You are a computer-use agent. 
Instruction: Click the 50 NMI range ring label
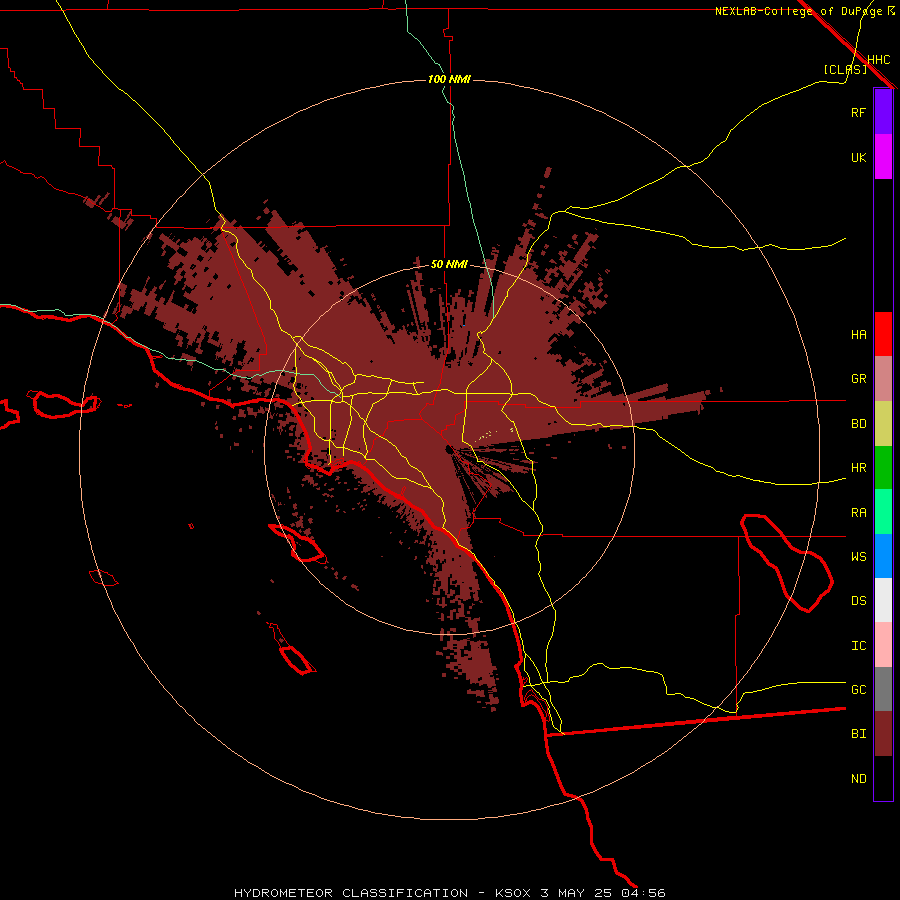[449, 265]
